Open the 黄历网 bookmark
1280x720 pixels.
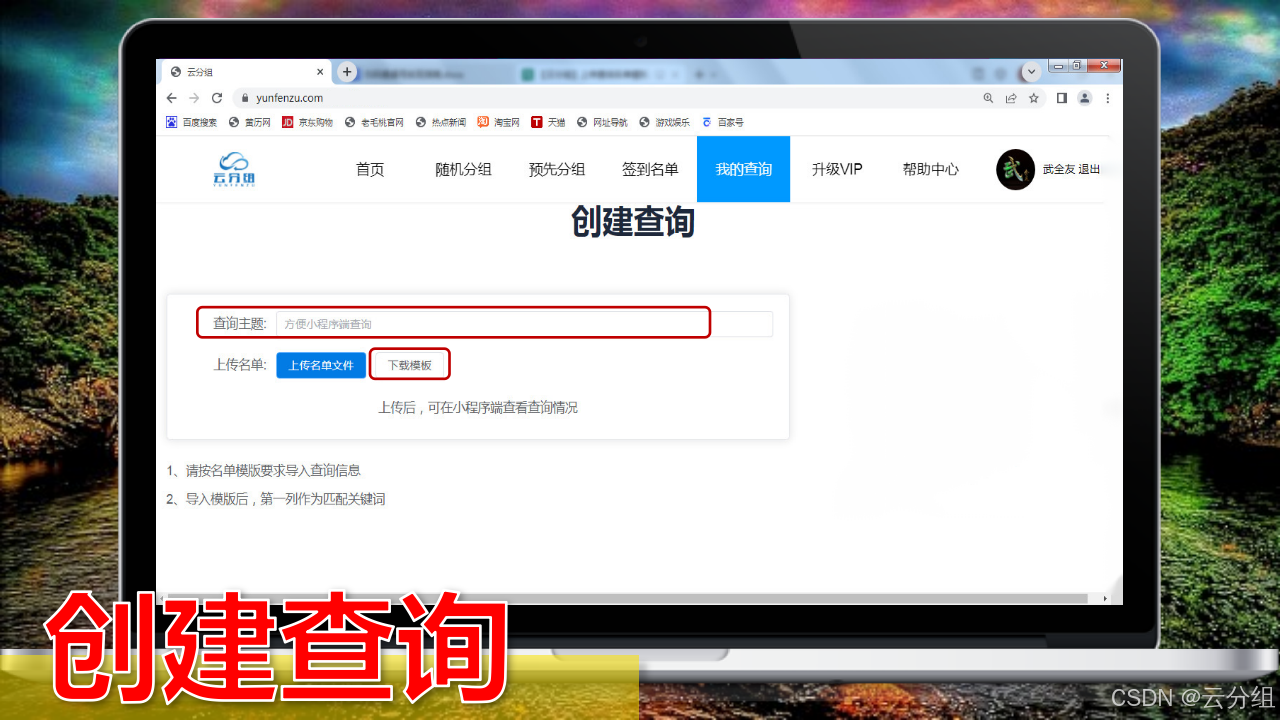(x=249, y=122)
